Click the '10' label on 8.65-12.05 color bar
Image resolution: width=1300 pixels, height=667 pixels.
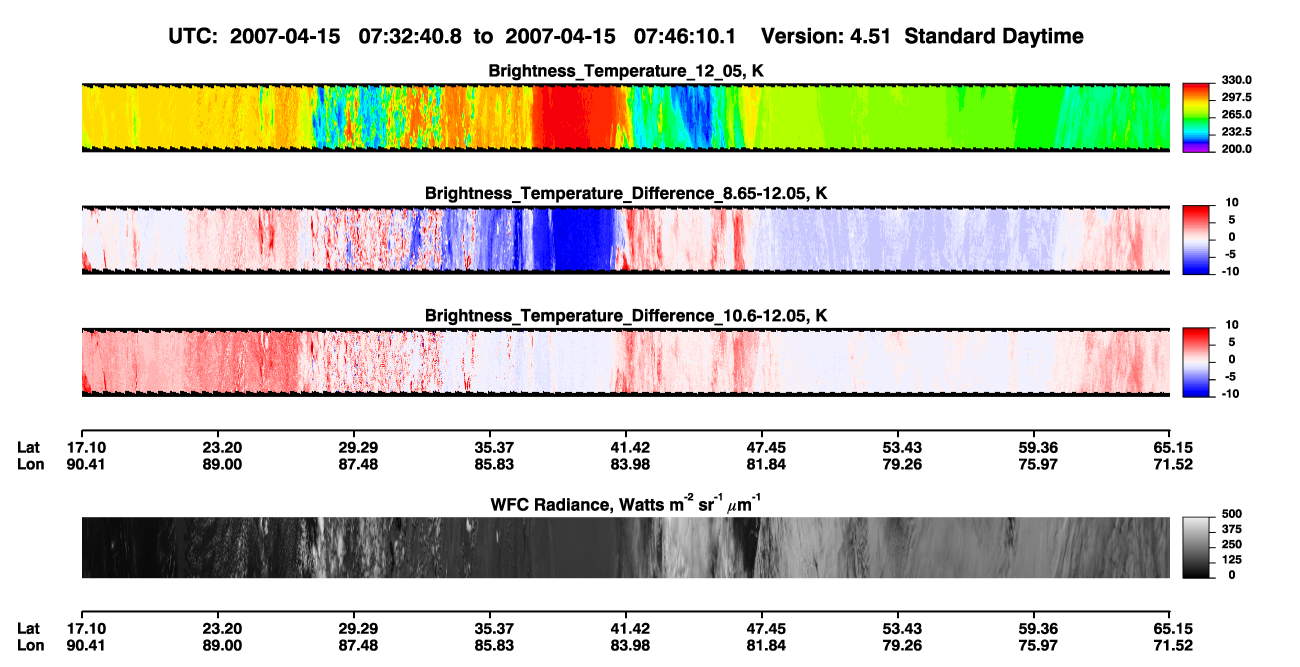tap(1231, 203)
